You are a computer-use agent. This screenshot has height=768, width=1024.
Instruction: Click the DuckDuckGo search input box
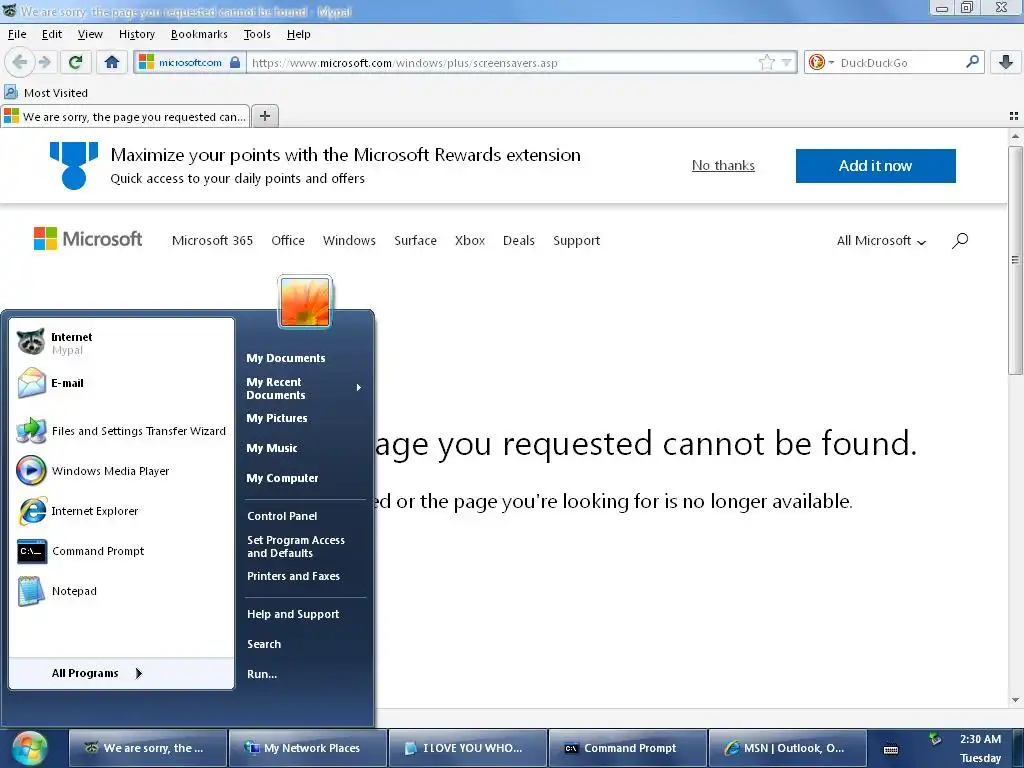(900, 63)
